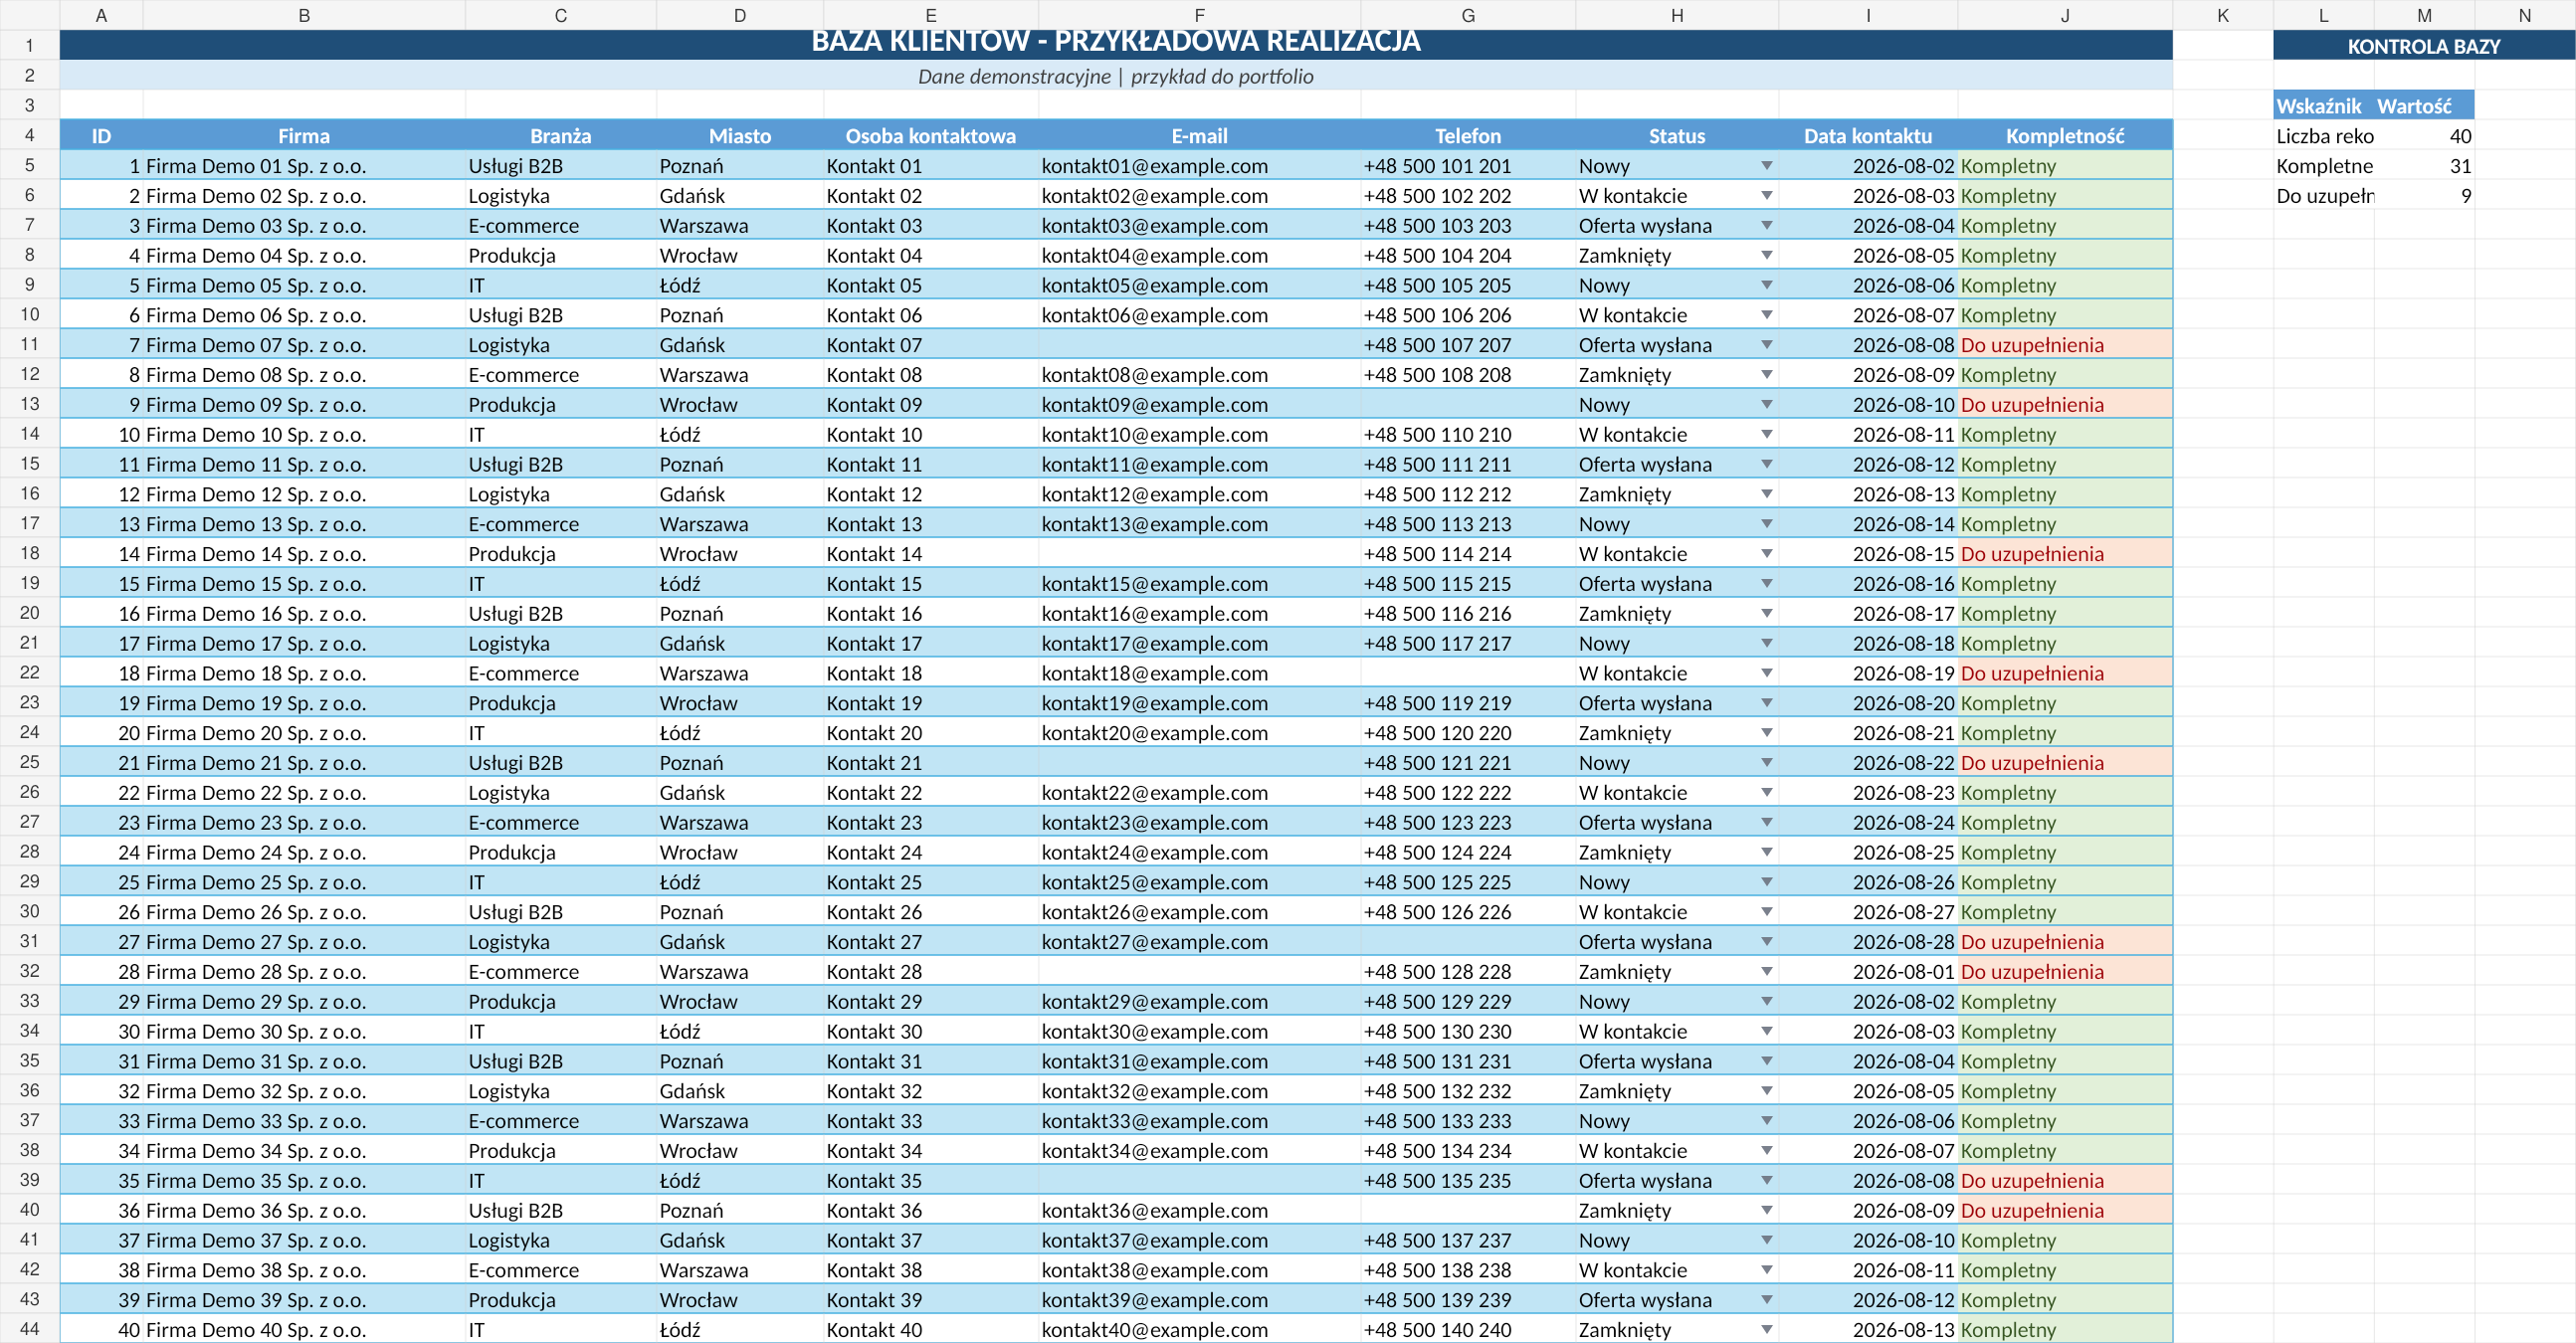Open Status dropdown for Firma Demo 35
This screenshot has width=2576, height=1343.
(1766, 1180)
